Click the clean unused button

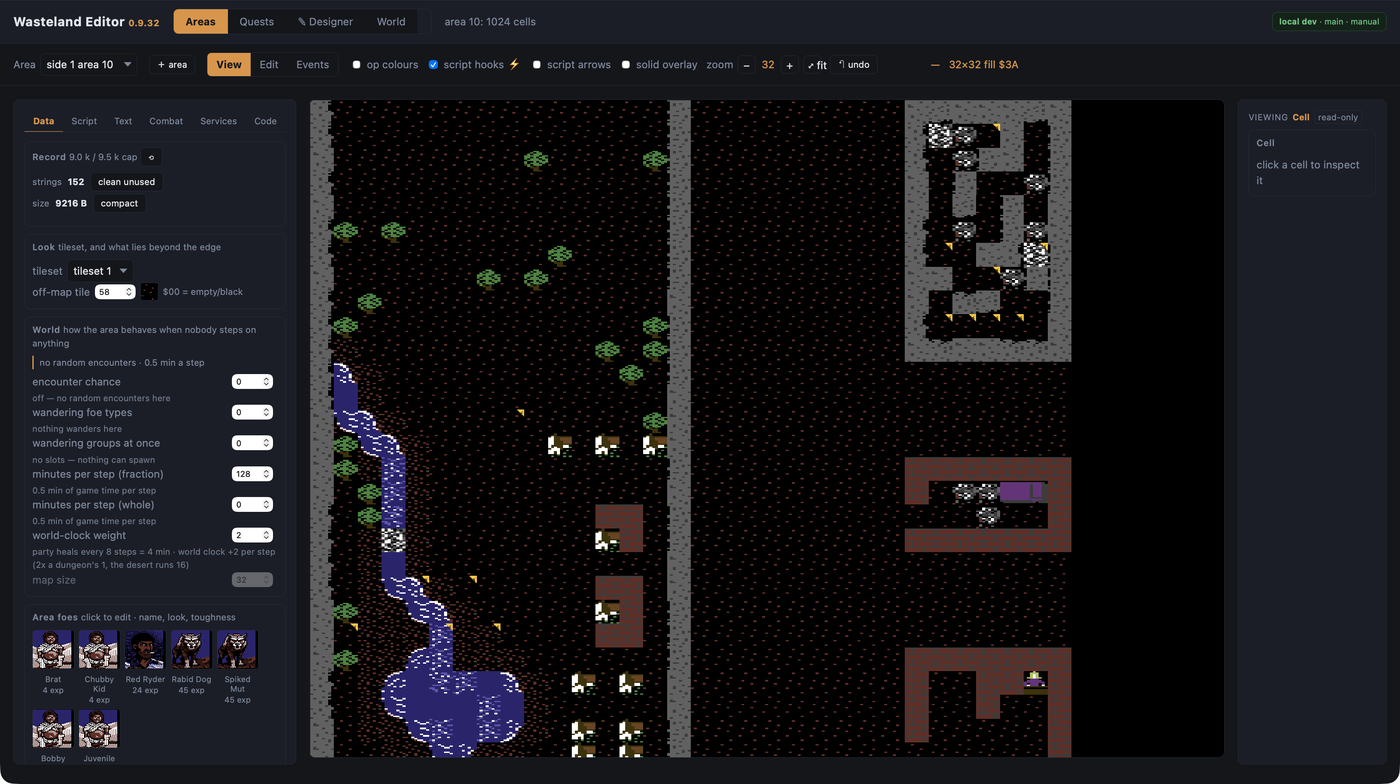[126, 182]
